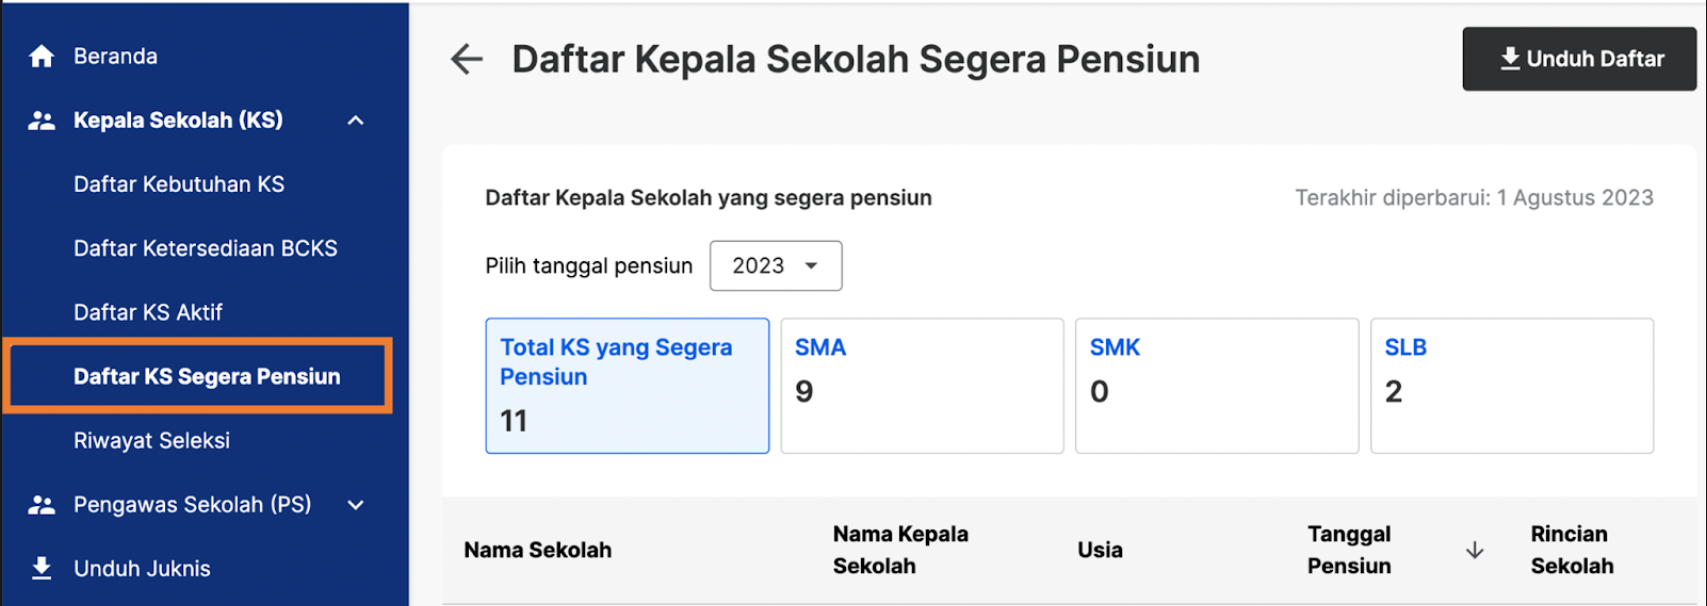Sort by Tanggal Pensiun arrow icon
This screenshot has width=1707, height=606.
coord(1474,550)
